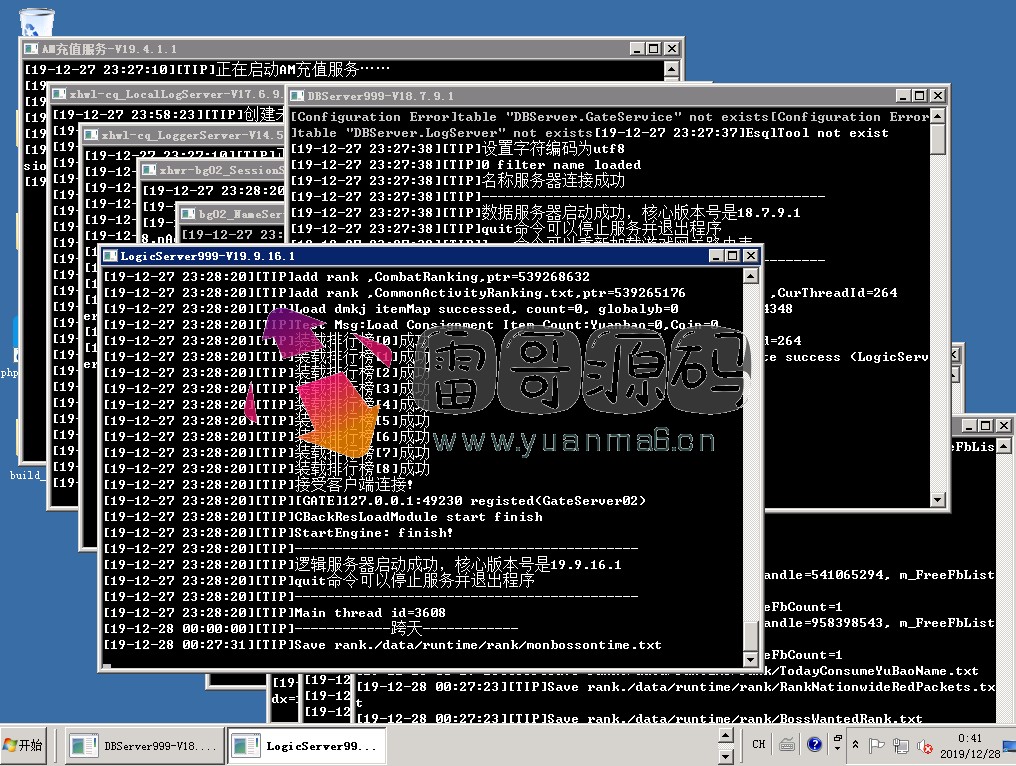This screenshot has height=766, width=1016.
Task: Click the network tray icon
Action: click(x=900, y=745)
